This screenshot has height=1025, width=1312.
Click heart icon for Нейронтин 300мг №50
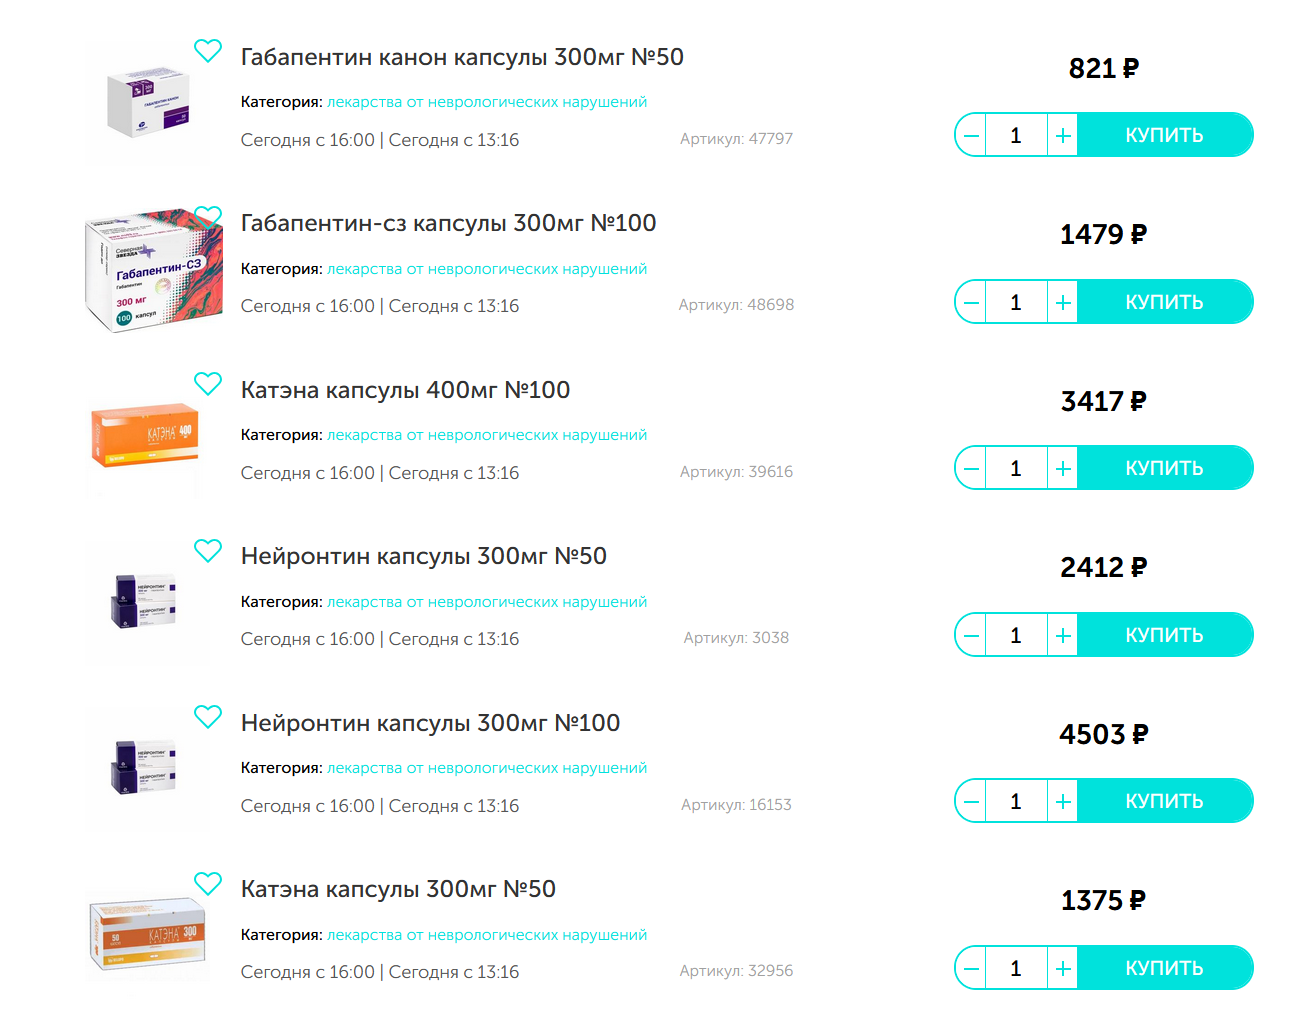[x=208, y=551]
